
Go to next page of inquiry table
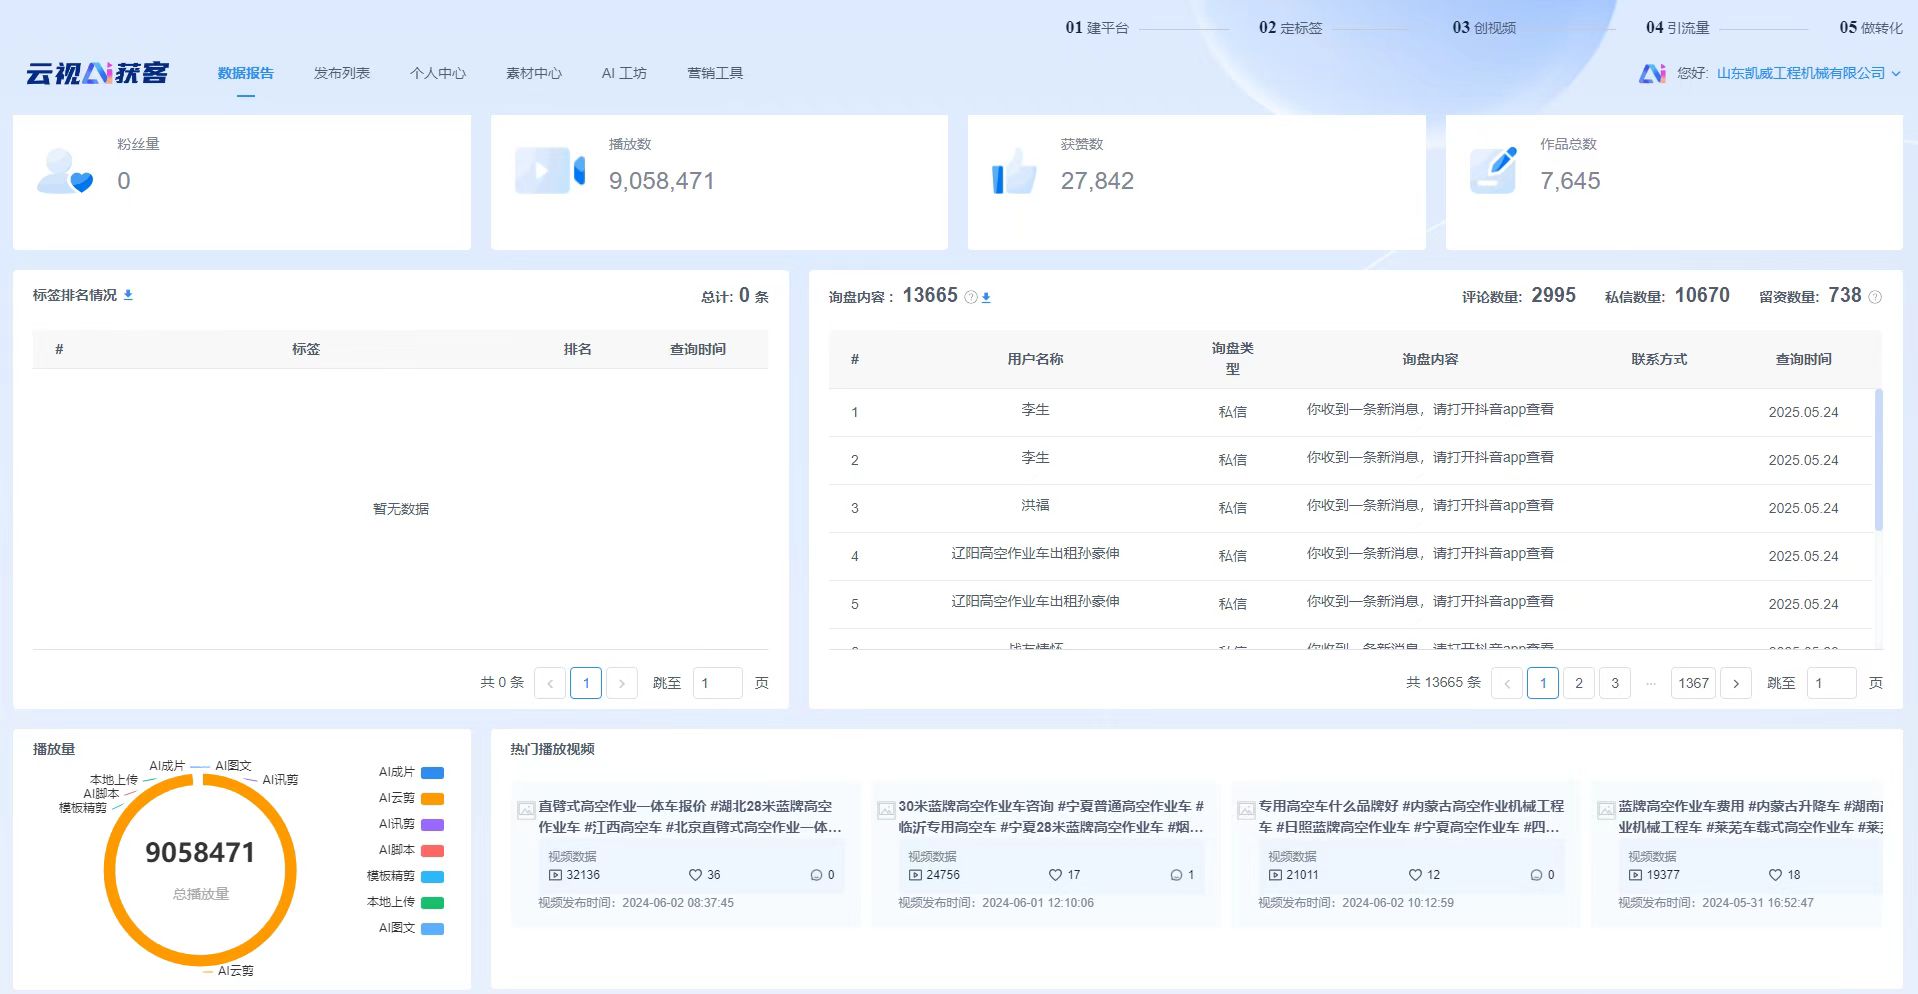(x=1736, y=683)
